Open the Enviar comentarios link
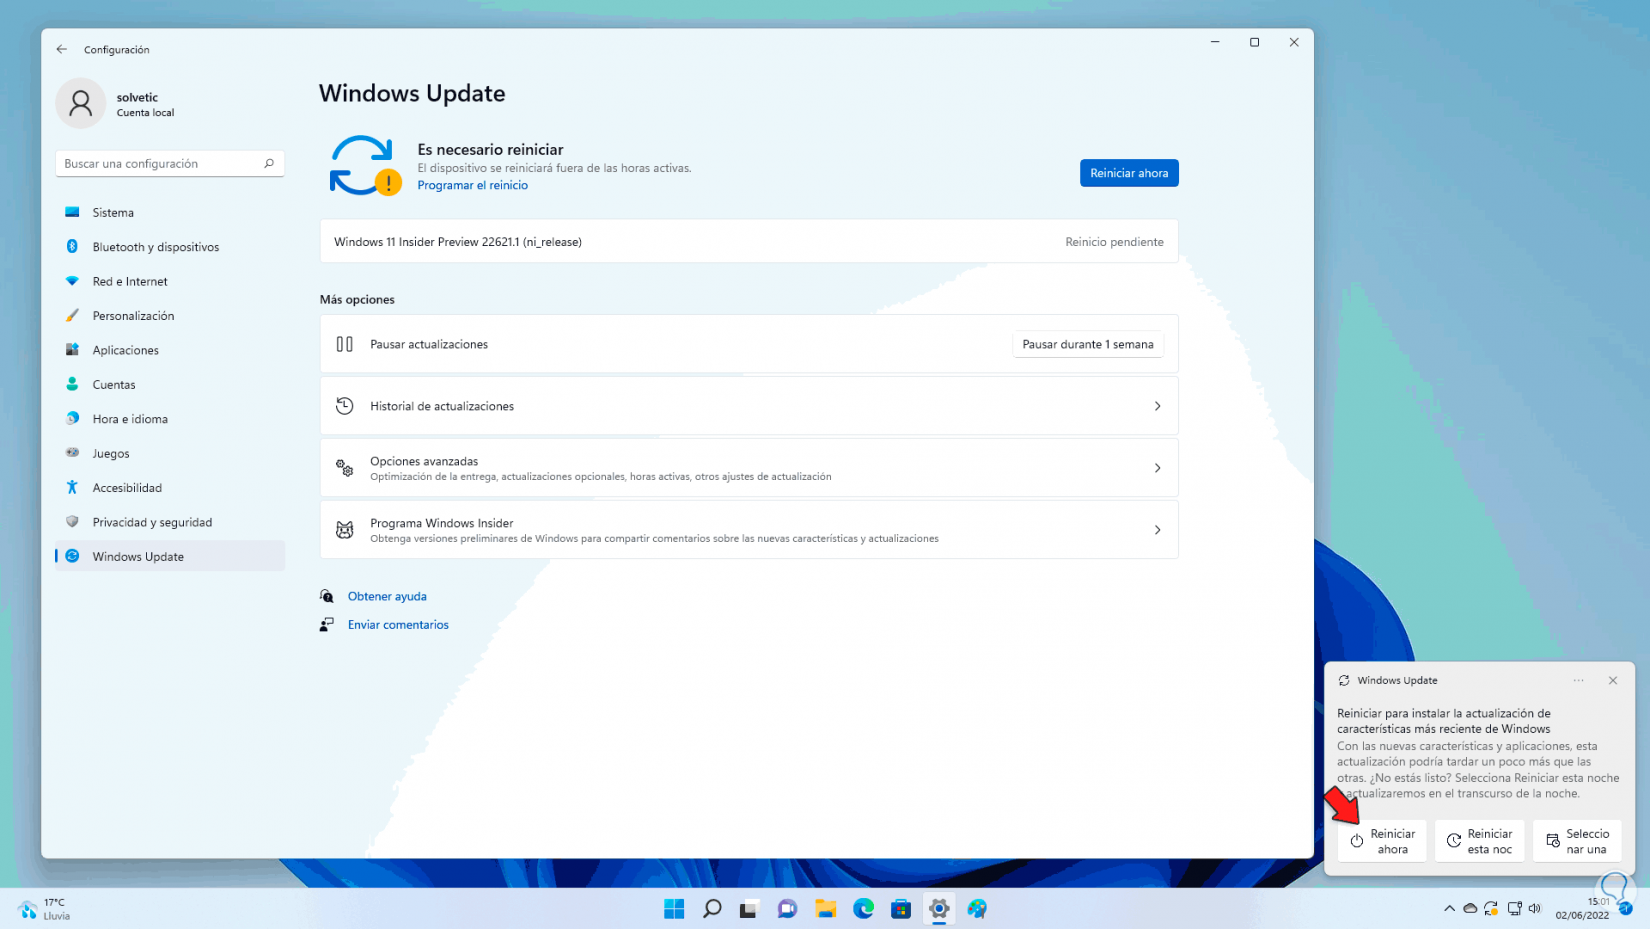Screen dimensions: 1650x929 click(x=398, y=625)
